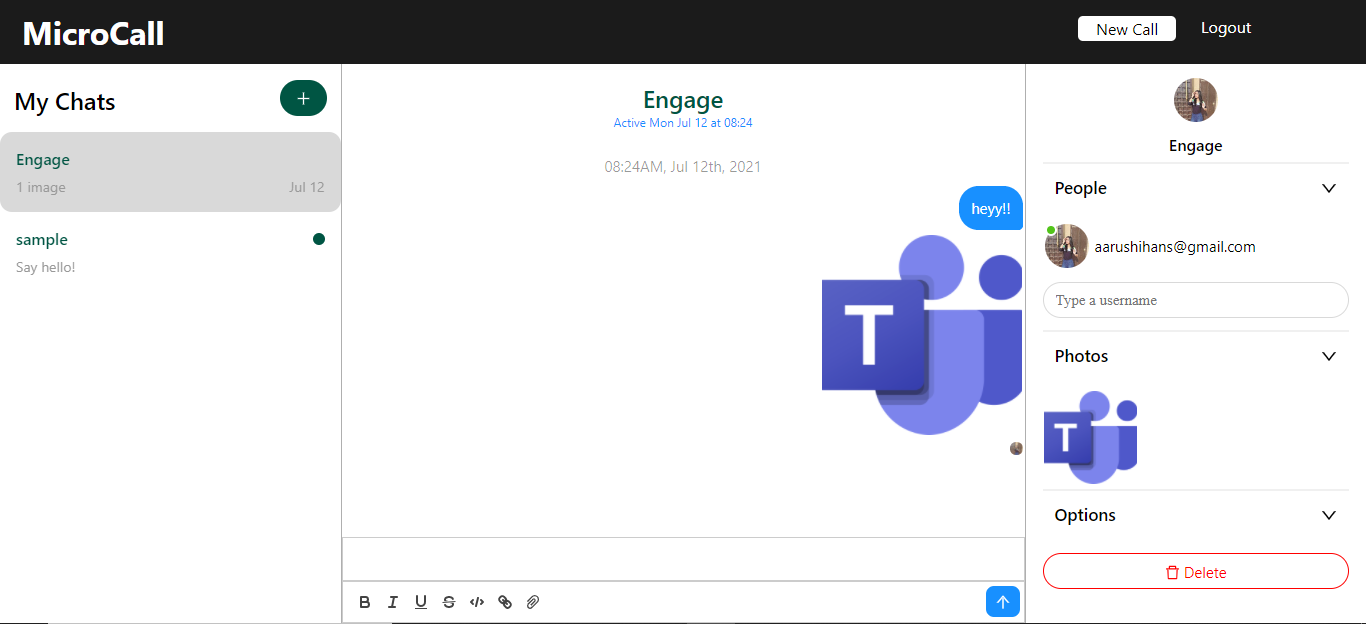Click the Engage chat avatar in the side panel
Viewport: 1366px width, 624px height.
(1196, 100)
